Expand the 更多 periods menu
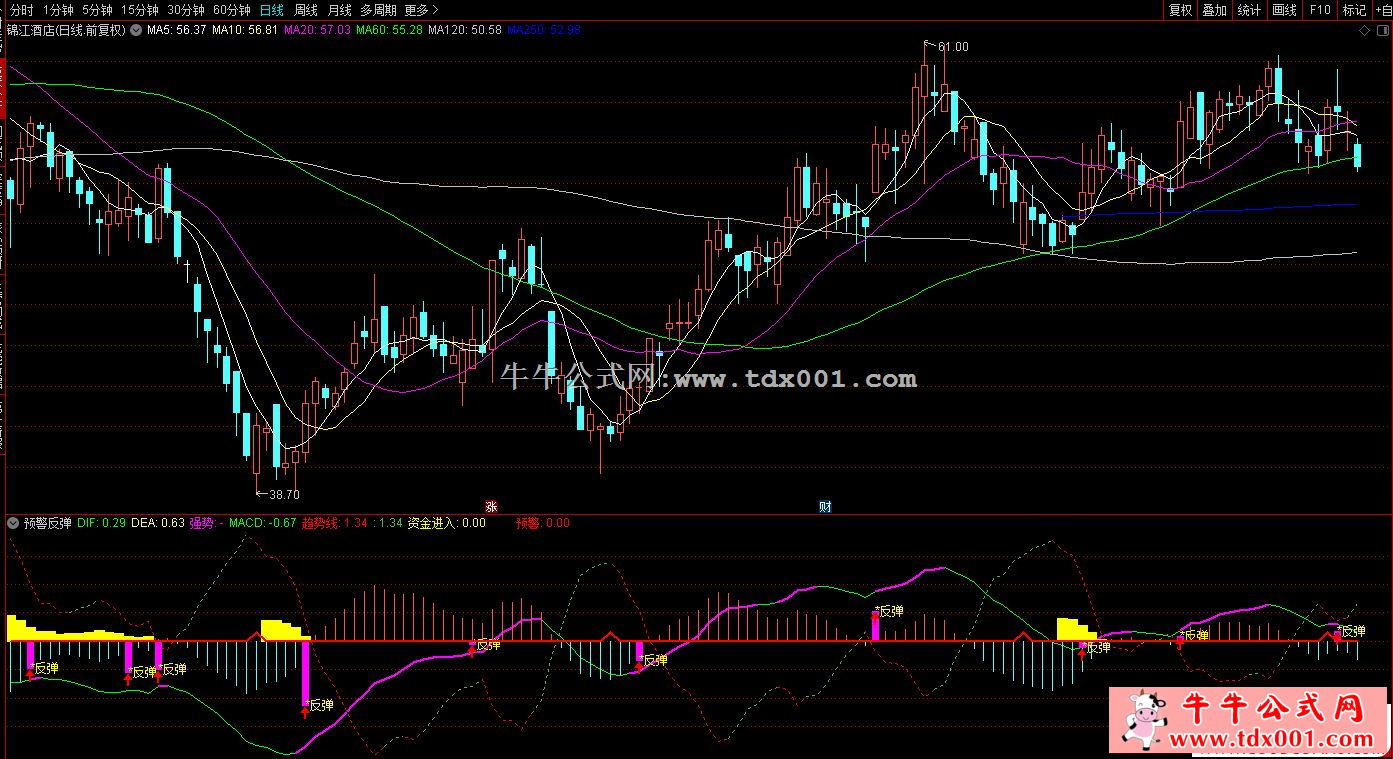Screen dimensions: 1393x759 coord(421,10)
